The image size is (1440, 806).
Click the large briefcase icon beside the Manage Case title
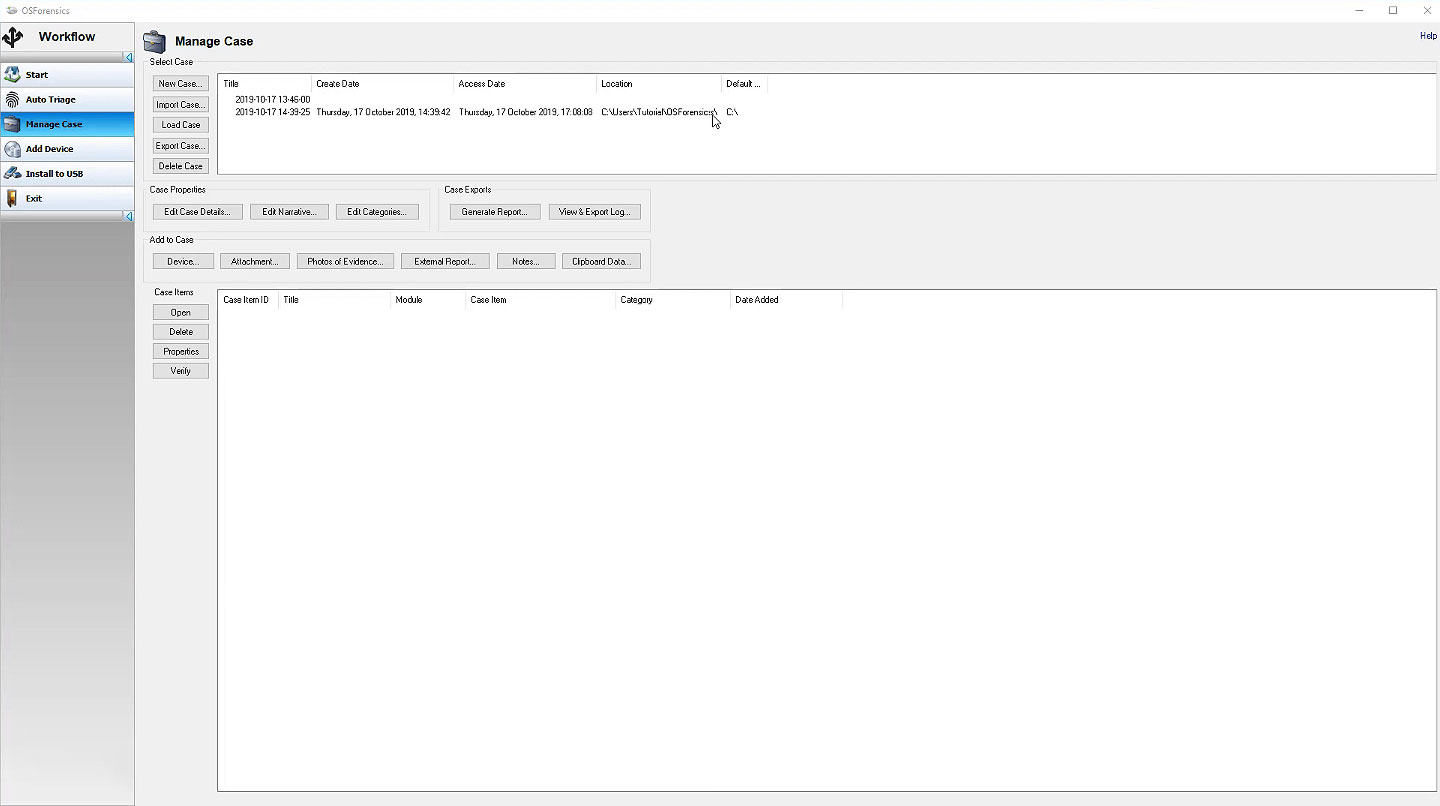154,42
